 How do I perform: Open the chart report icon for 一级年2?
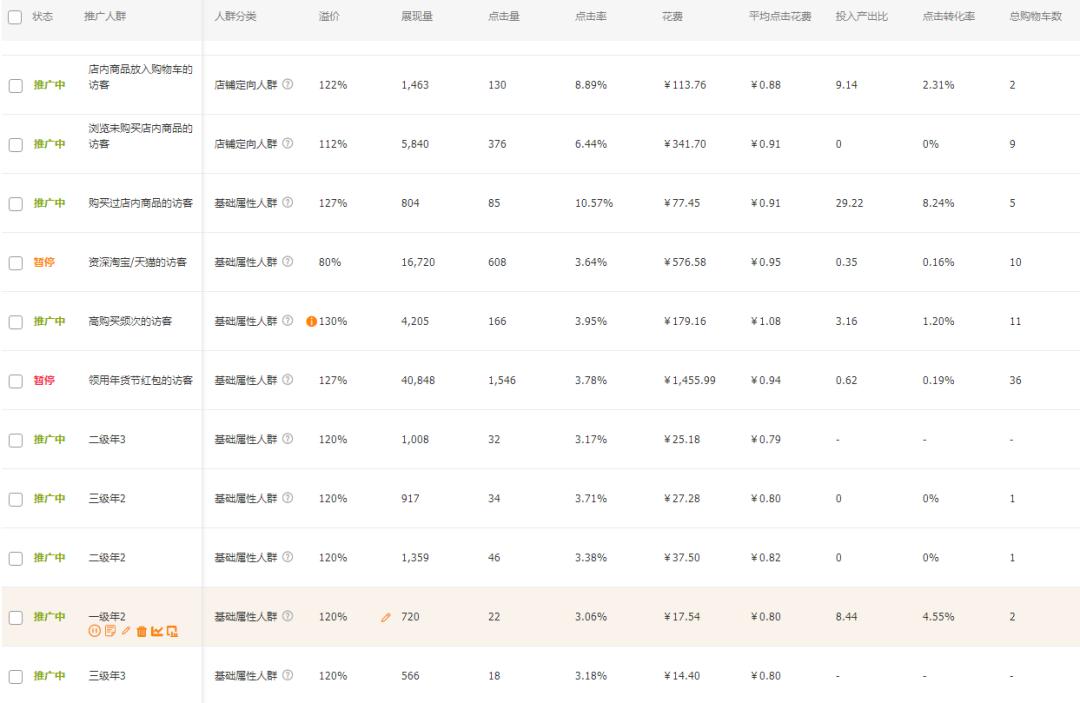[x=157, y=631]
